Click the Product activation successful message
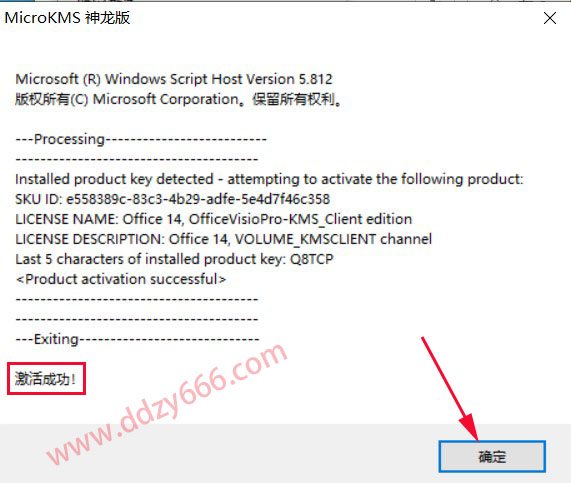 point(121,279)
